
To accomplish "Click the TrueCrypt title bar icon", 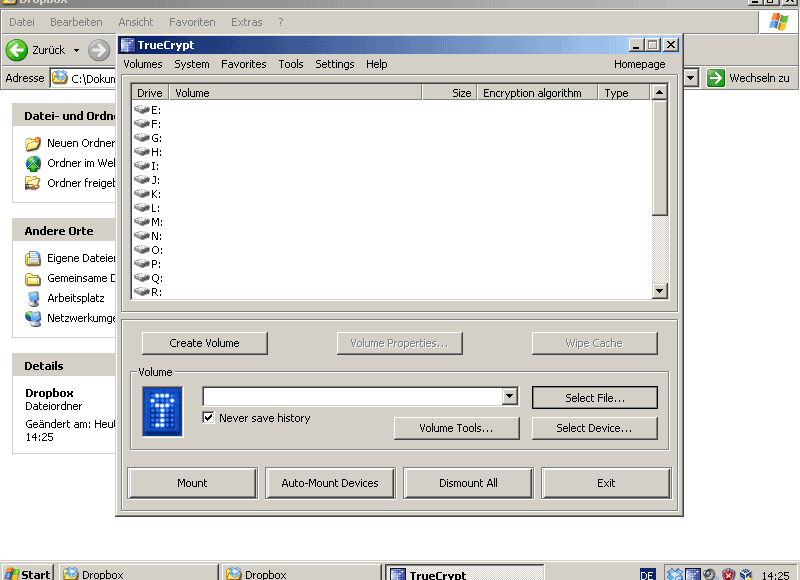I will (x=128, y=45).
